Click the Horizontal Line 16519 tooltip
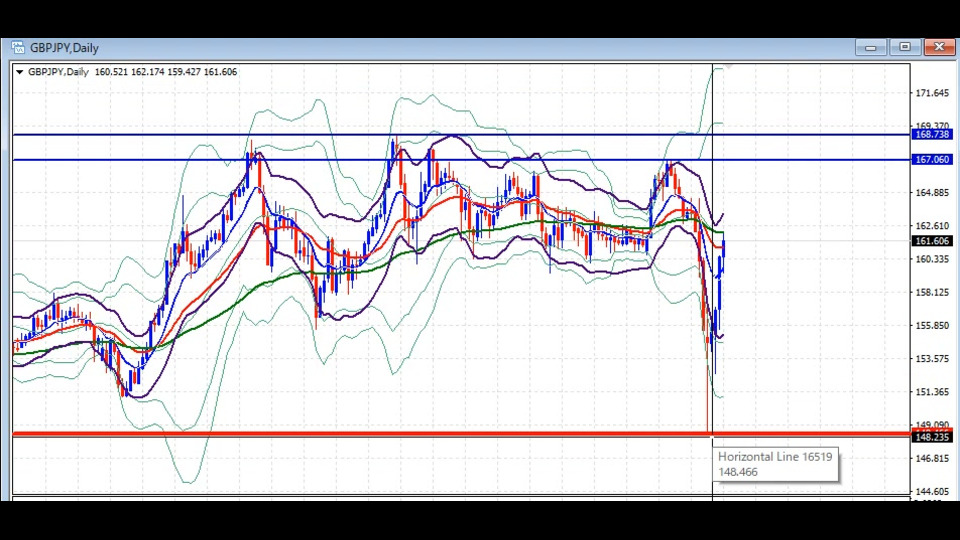The image size is (960, 540). coord(775,465)
